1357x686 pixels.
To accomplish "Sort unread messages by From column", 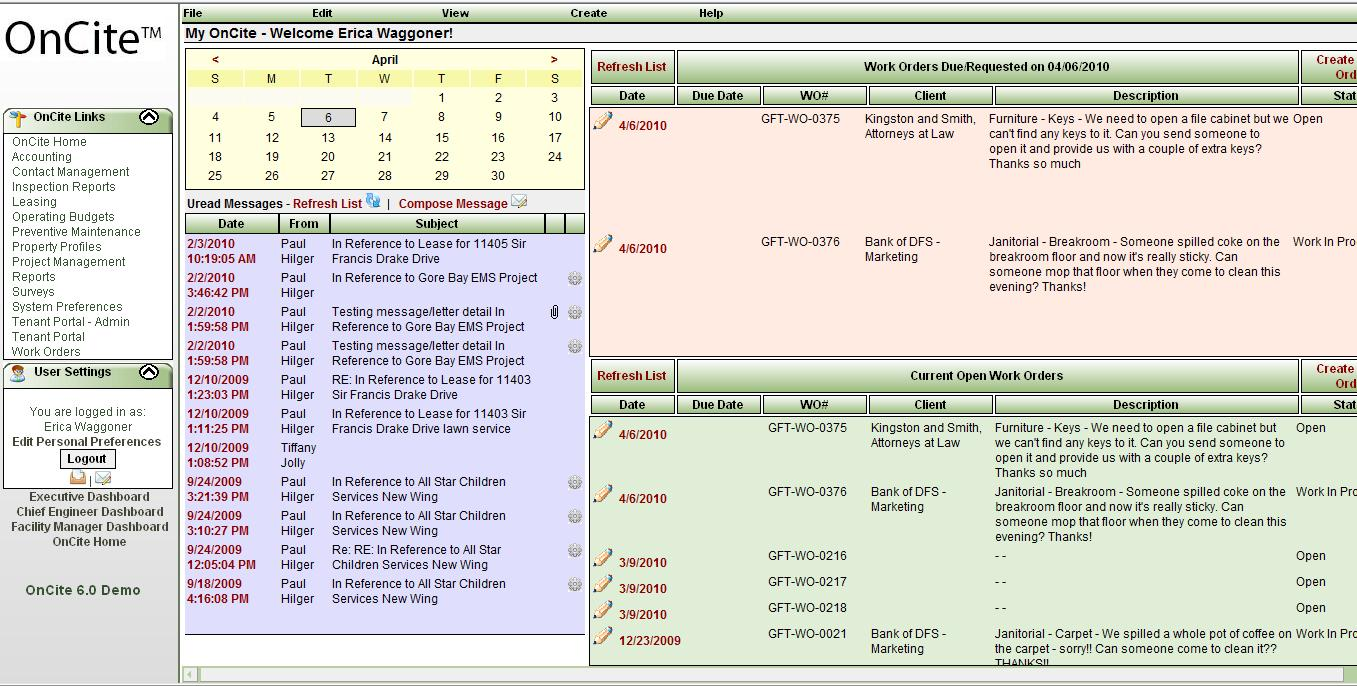I will coord(304,224).
